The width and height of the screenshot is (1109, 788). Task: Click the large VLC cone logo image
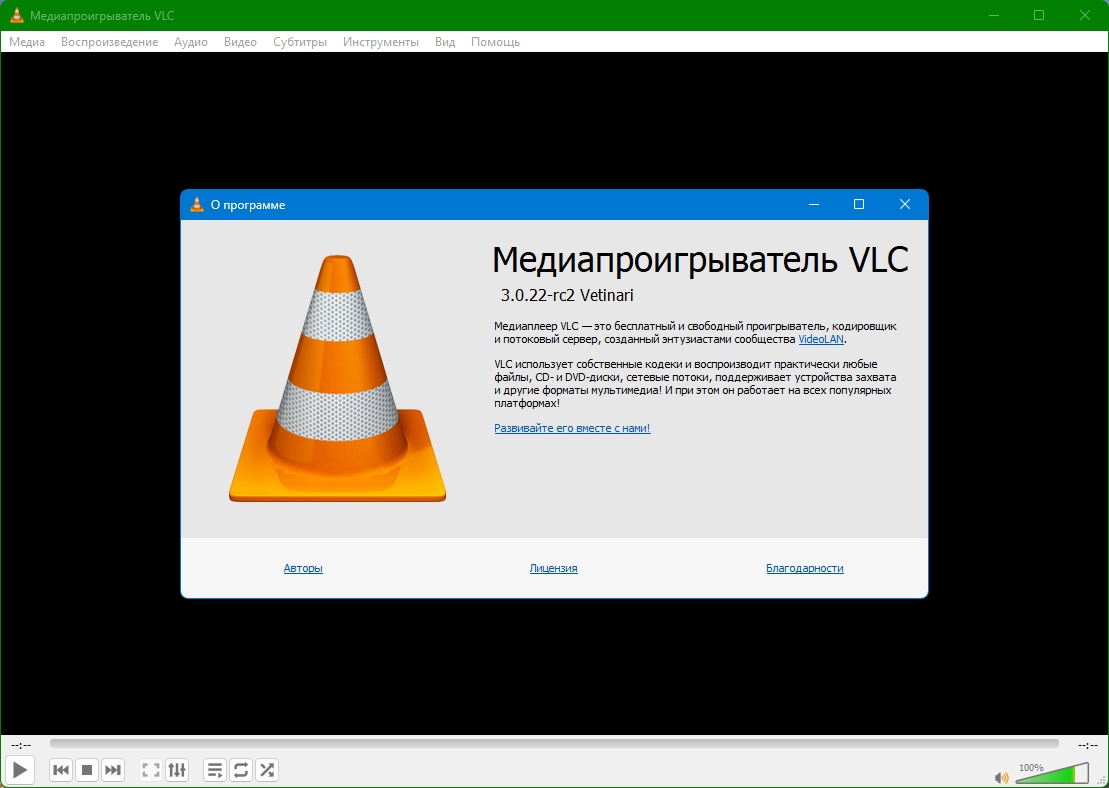point(337,378)
